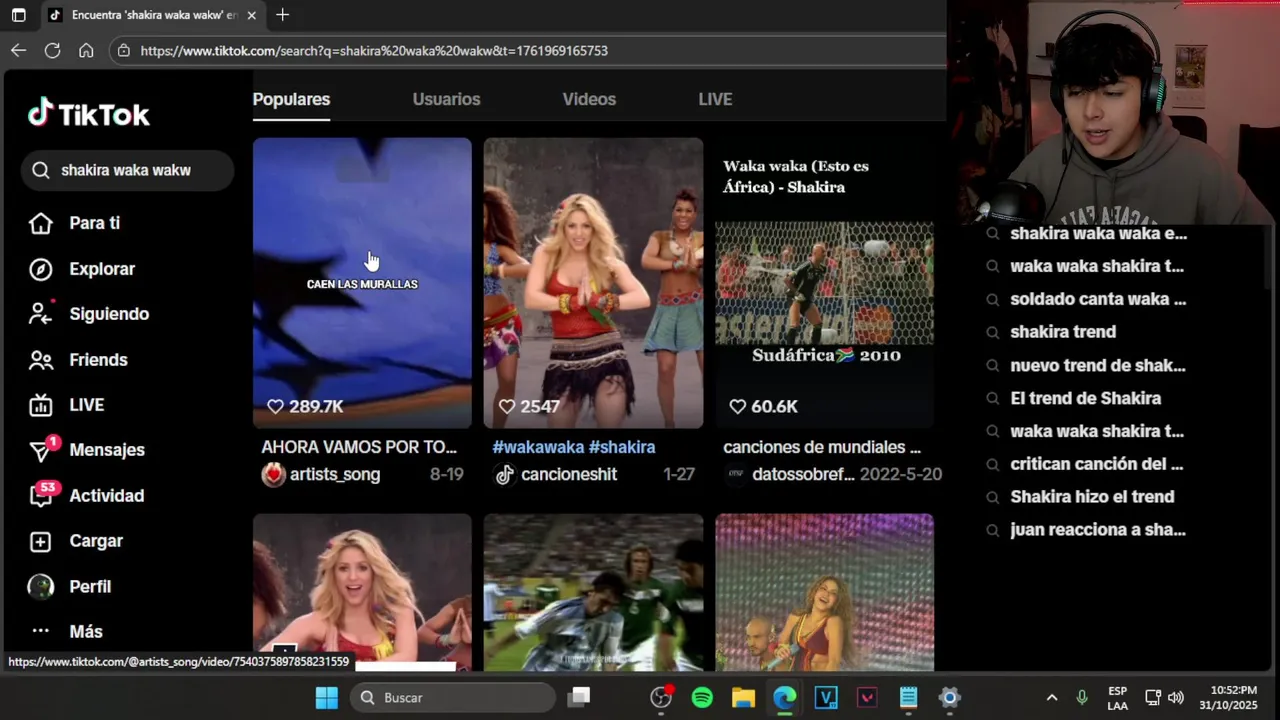The height and width of the screenshot is (720, 1280).
Task: Click the taskbar Buscar search box
Action: [453, 698]
